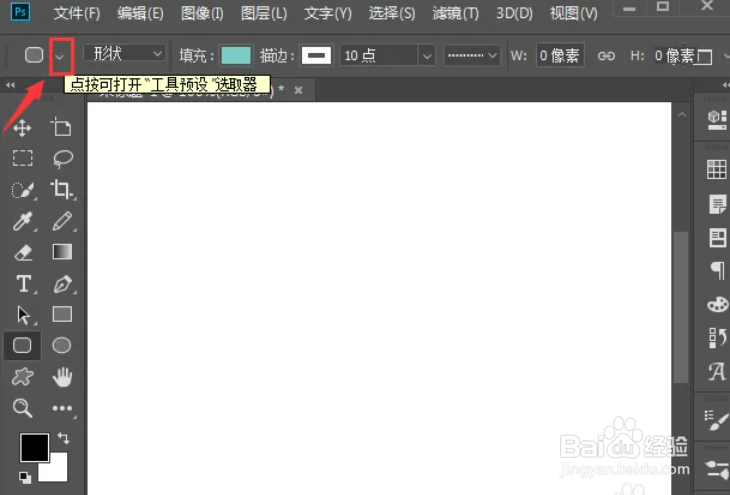Open the 视图(V) menu
730x495 pixels.
[x=573, y=14]
